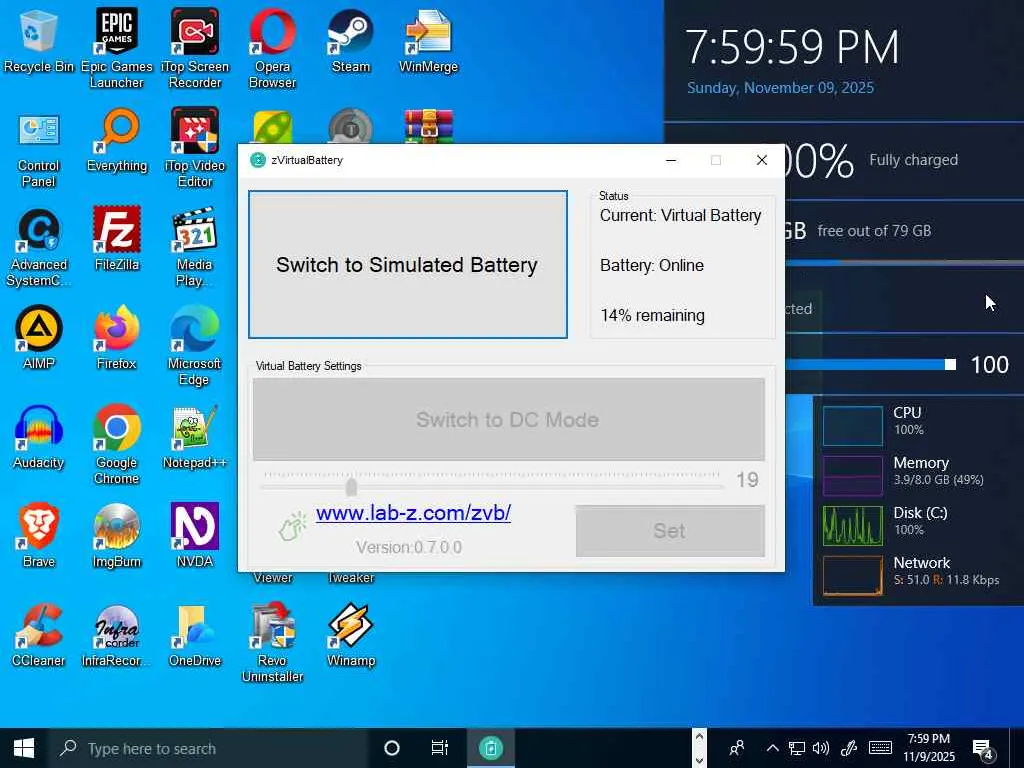Launch Epic Games Launcher shortcut

[x=116, y=48]
